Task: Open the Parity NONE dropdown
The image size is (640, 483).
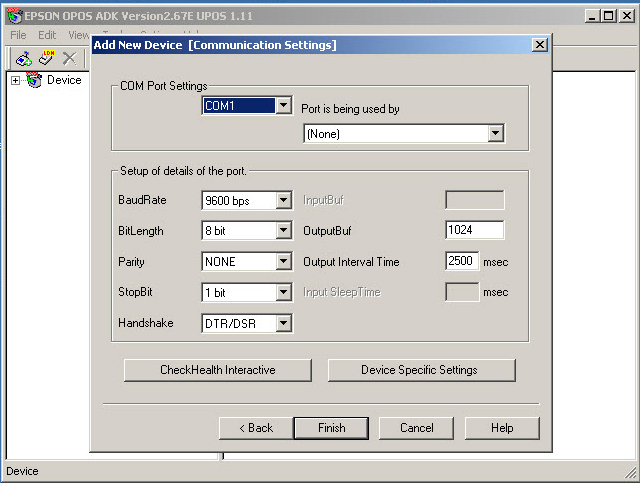Action: pos(283,261)
